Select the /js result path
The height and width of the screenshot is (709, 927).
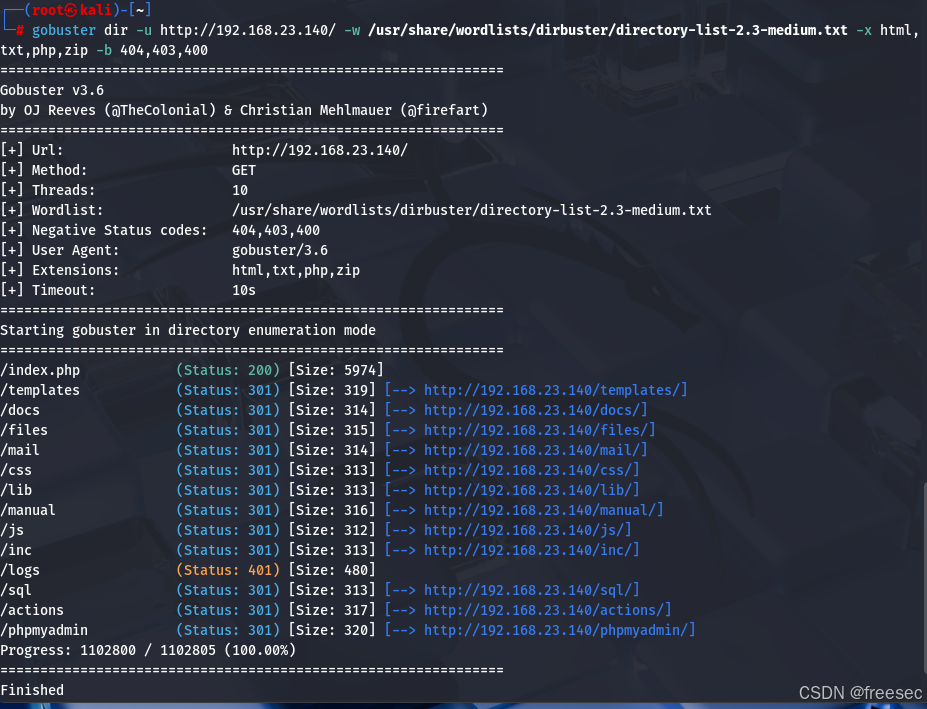tap(12, 530)
